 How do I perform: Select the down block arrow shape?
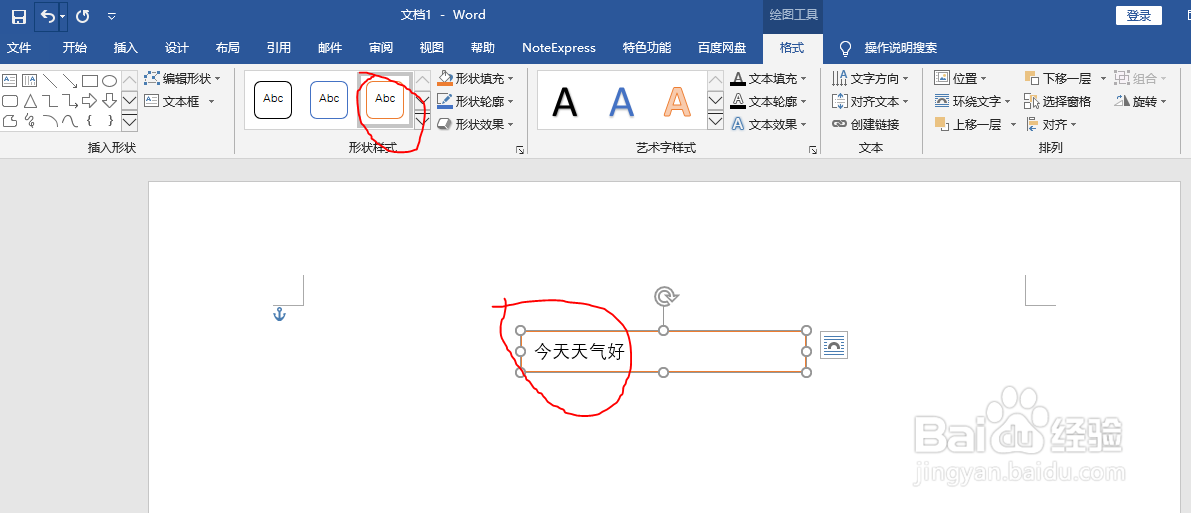pos(109,100)
